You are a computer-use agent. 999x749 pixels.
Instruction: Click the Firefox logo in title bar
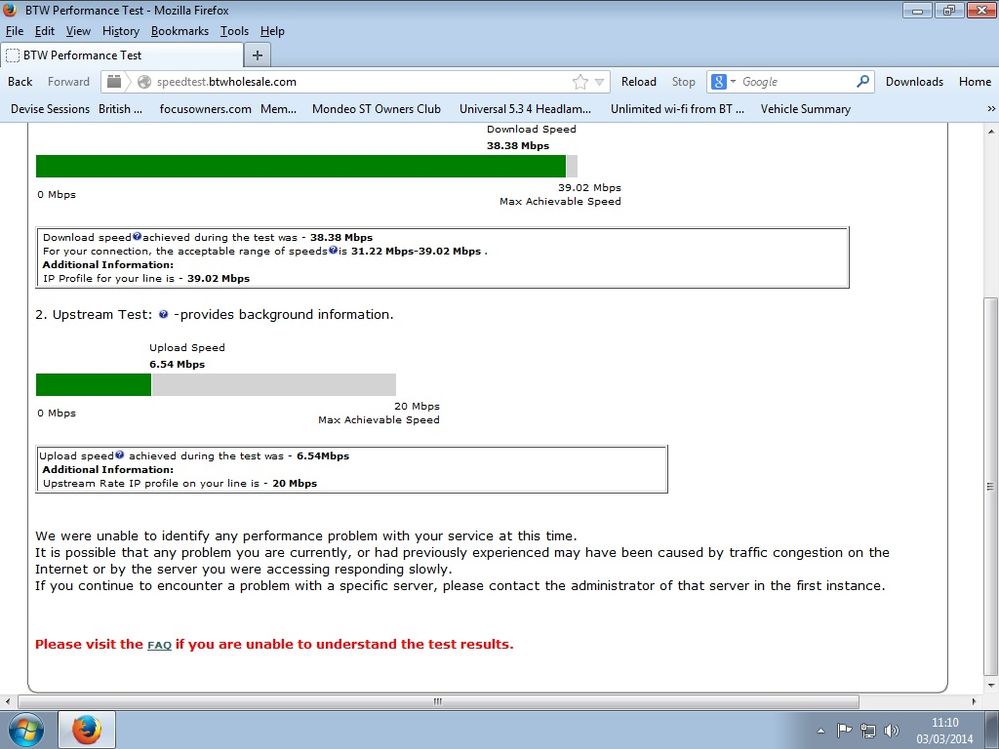pos(10,10)
